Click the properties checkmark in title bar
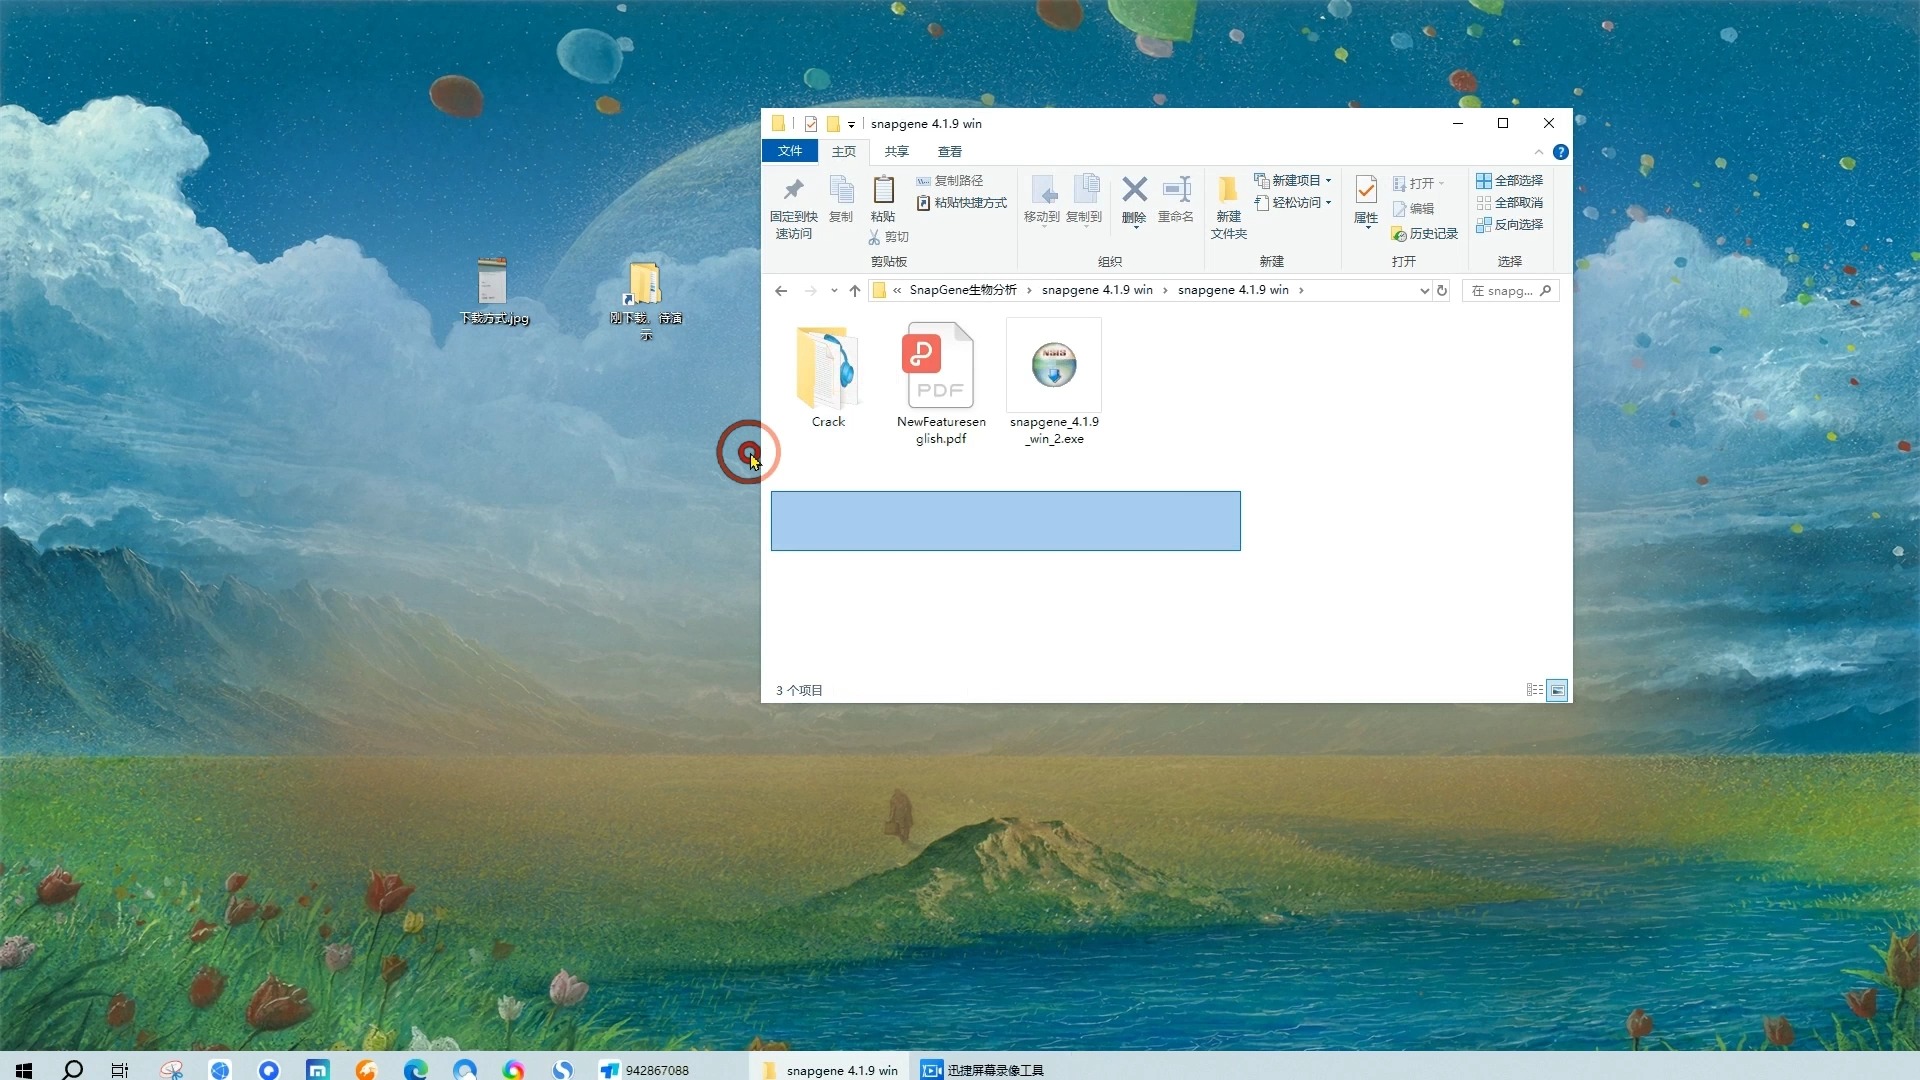The width and height of the screenshot is (1920, 1080). tap(811, 124)
